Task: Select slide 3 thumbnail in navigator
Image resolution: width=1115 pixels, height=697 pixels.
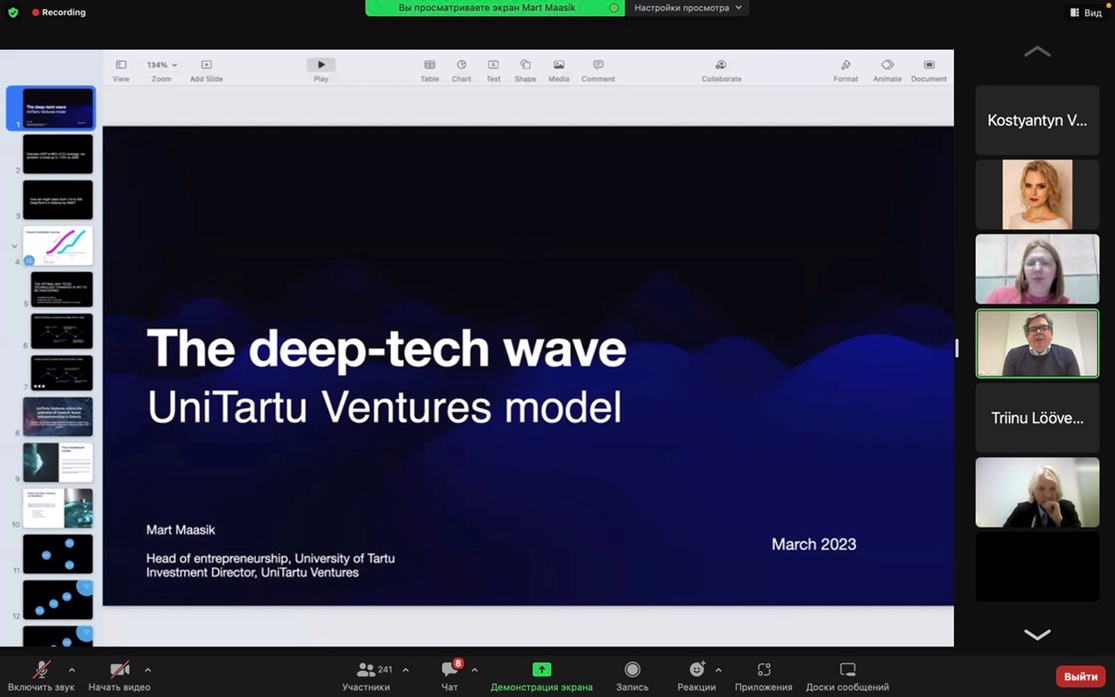Action: pyautogui.click(x=58, y=200)
